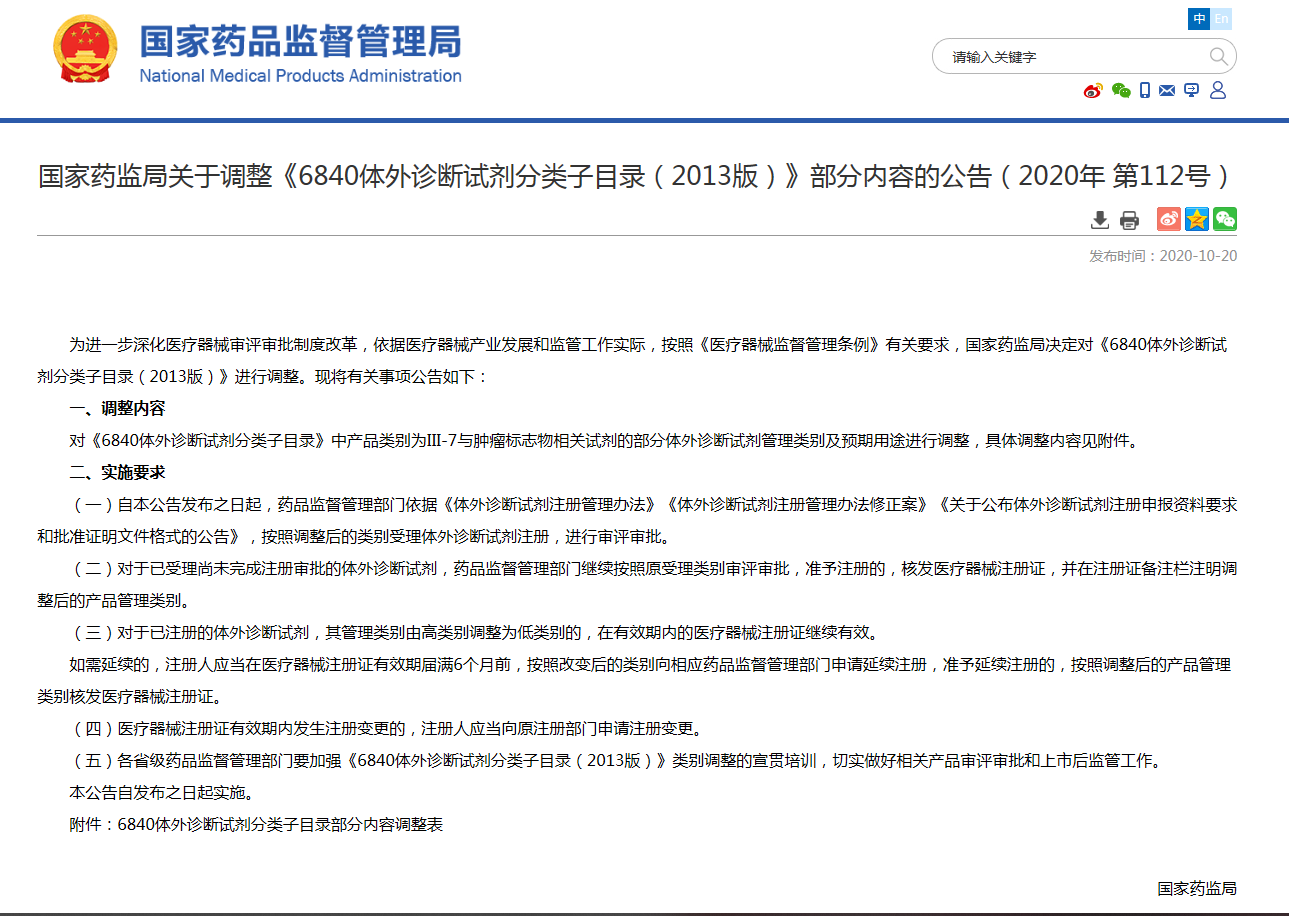
Task: Switch language to En
Action: tap(1221, 19)
